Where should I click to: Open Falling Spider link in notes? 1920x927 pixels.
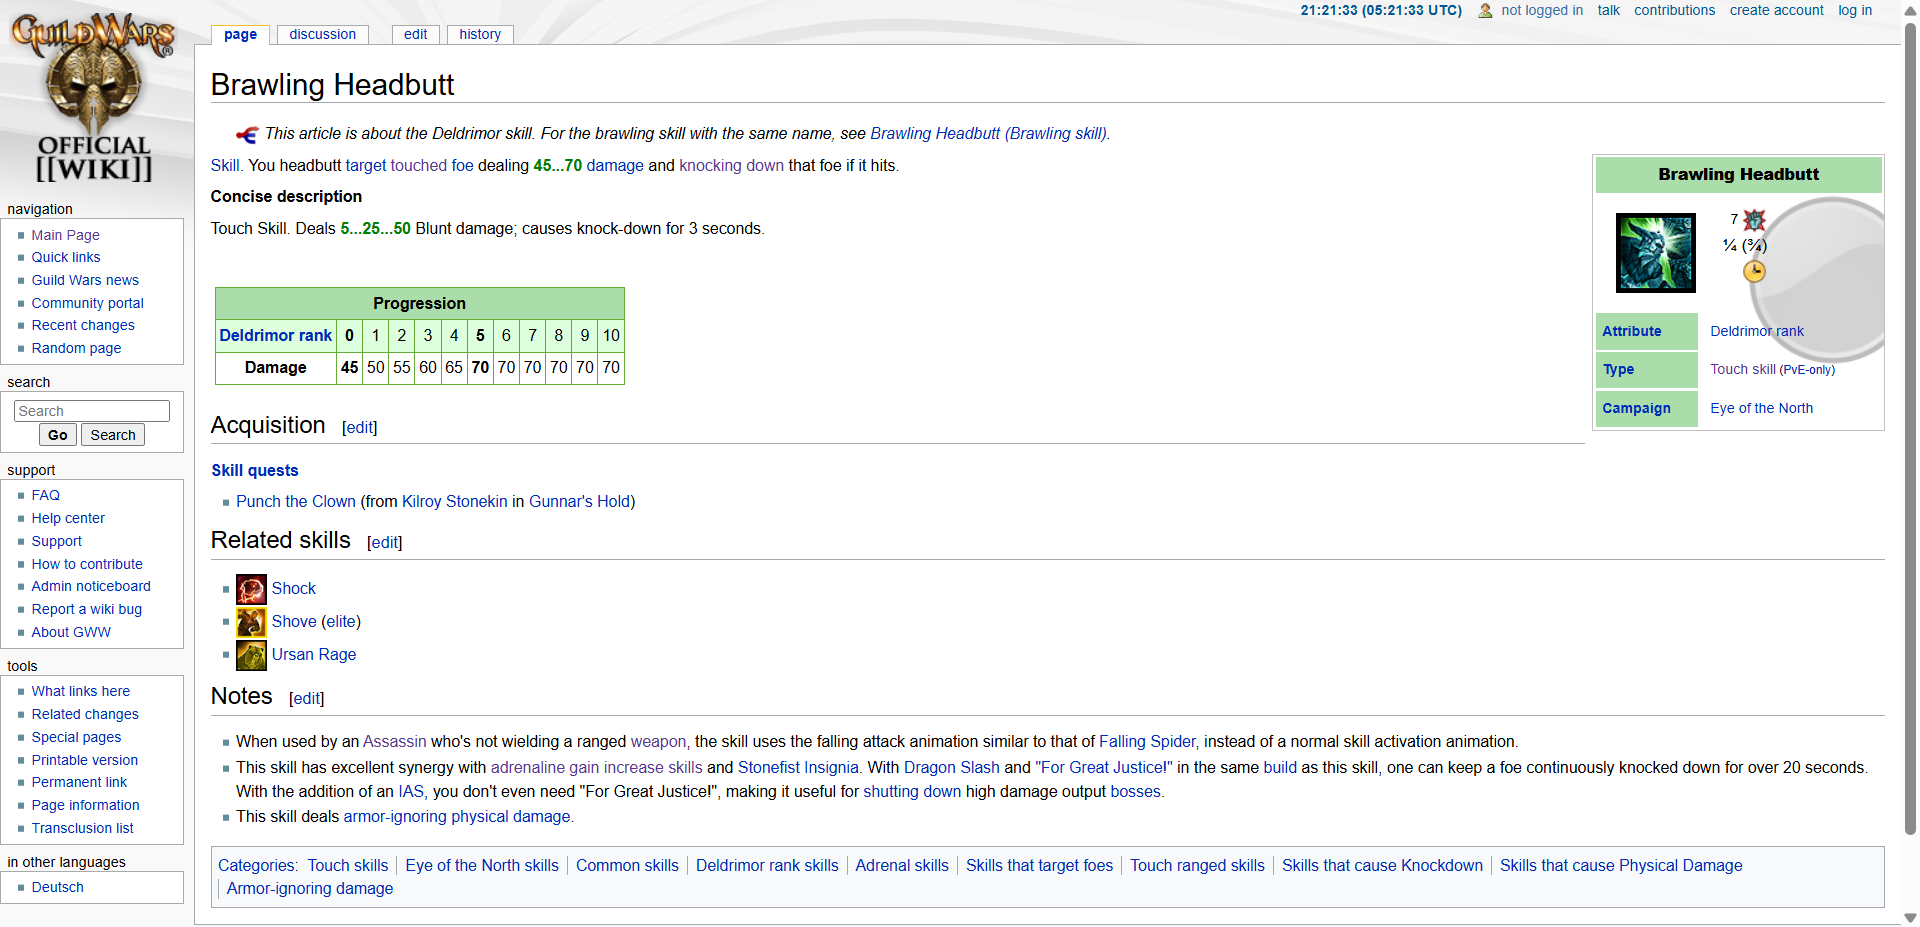point(1147,742)
